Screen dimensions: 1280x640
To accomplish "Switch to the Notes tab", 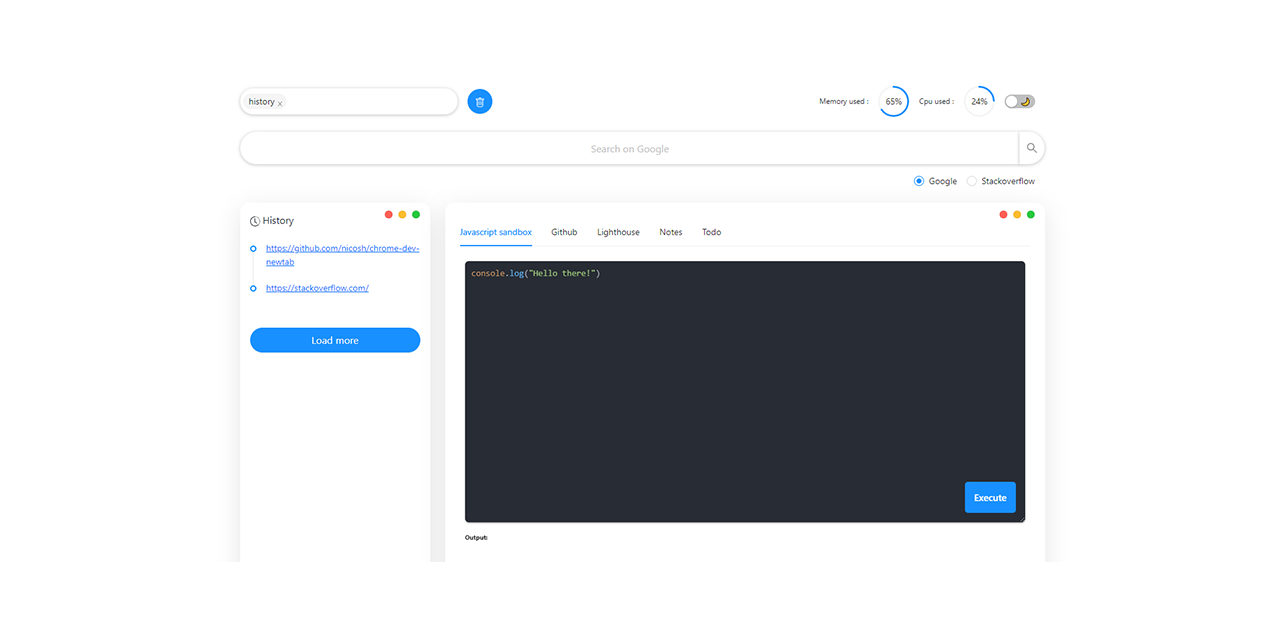I will coord(670,232).
